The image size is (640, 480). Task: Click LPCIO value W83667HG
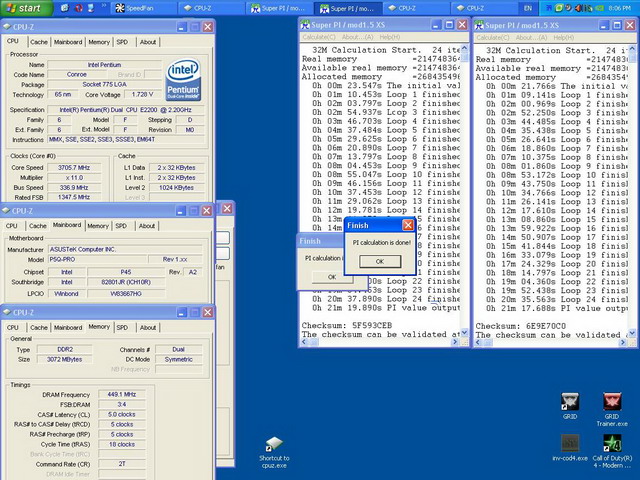(x=126, y=293)
